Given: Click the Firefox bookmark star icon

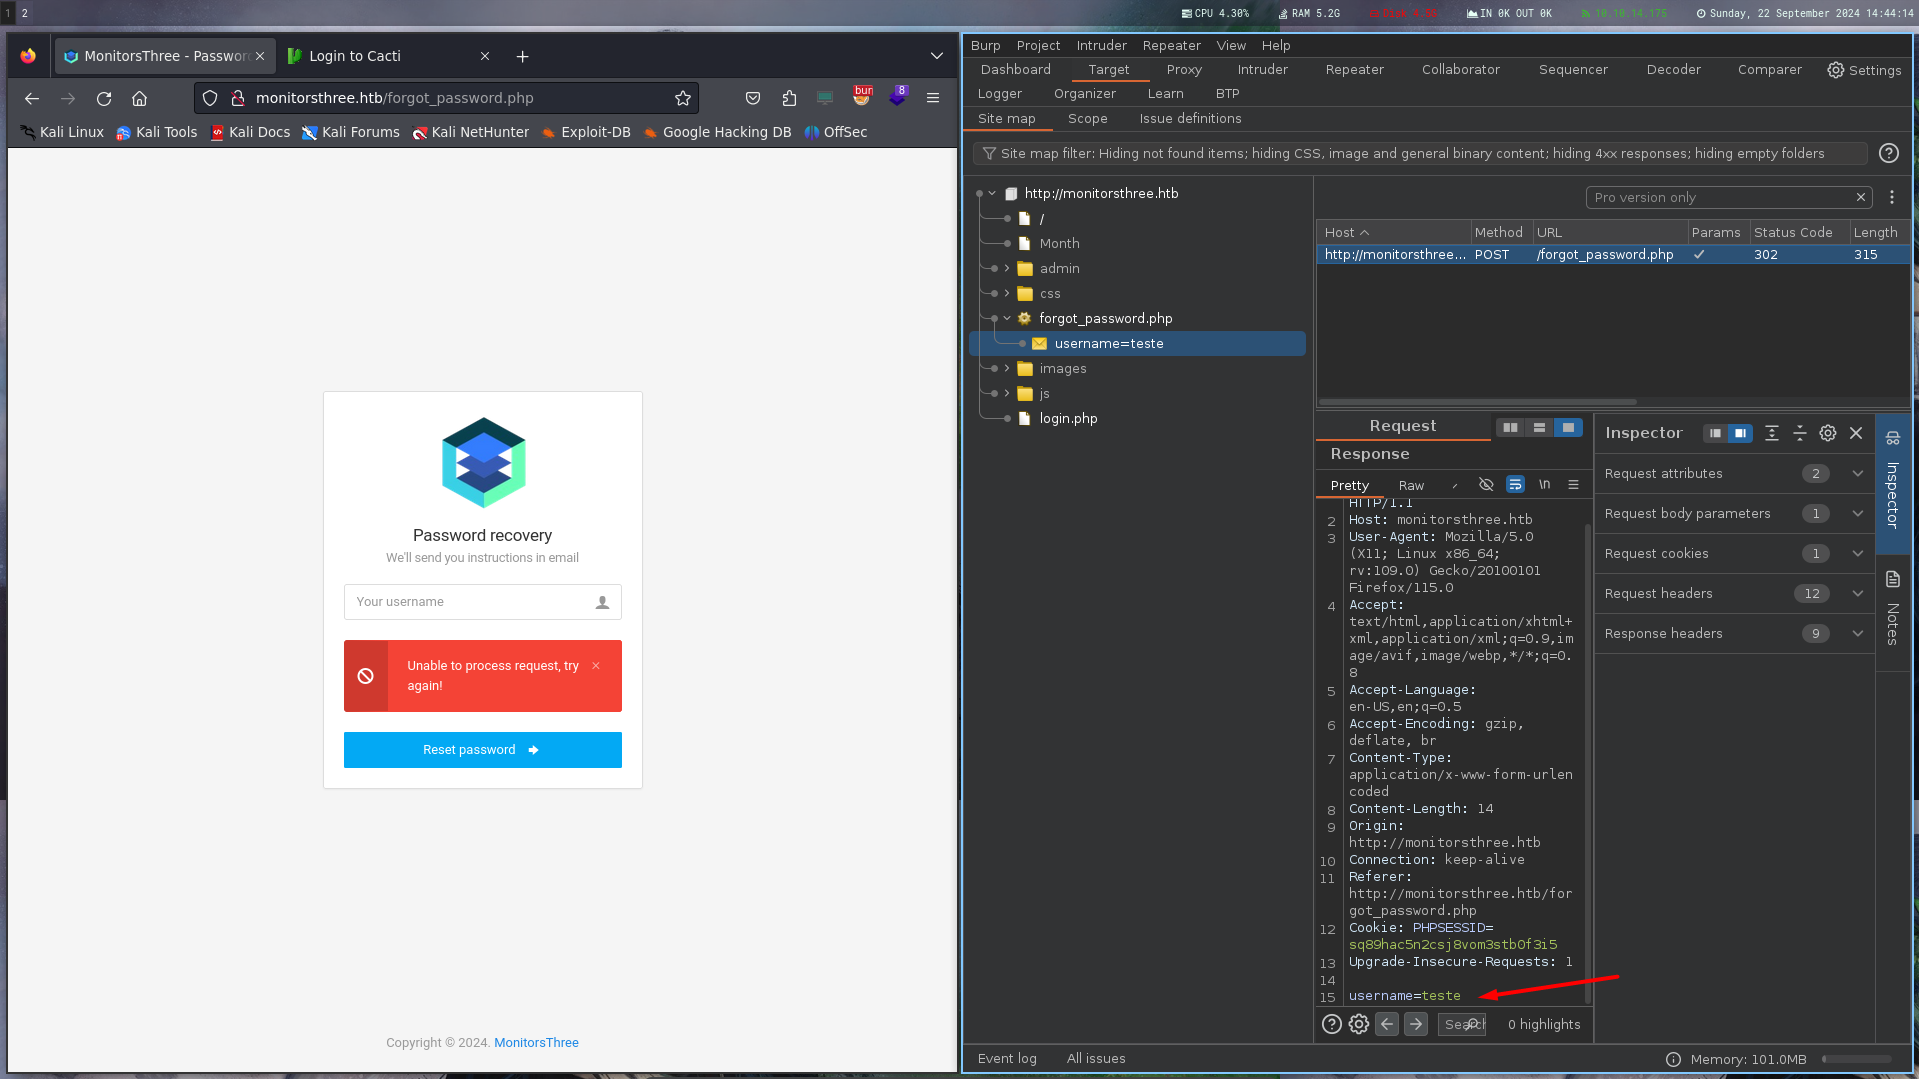Looking at the screenshot, I should [x=683, y=98].
